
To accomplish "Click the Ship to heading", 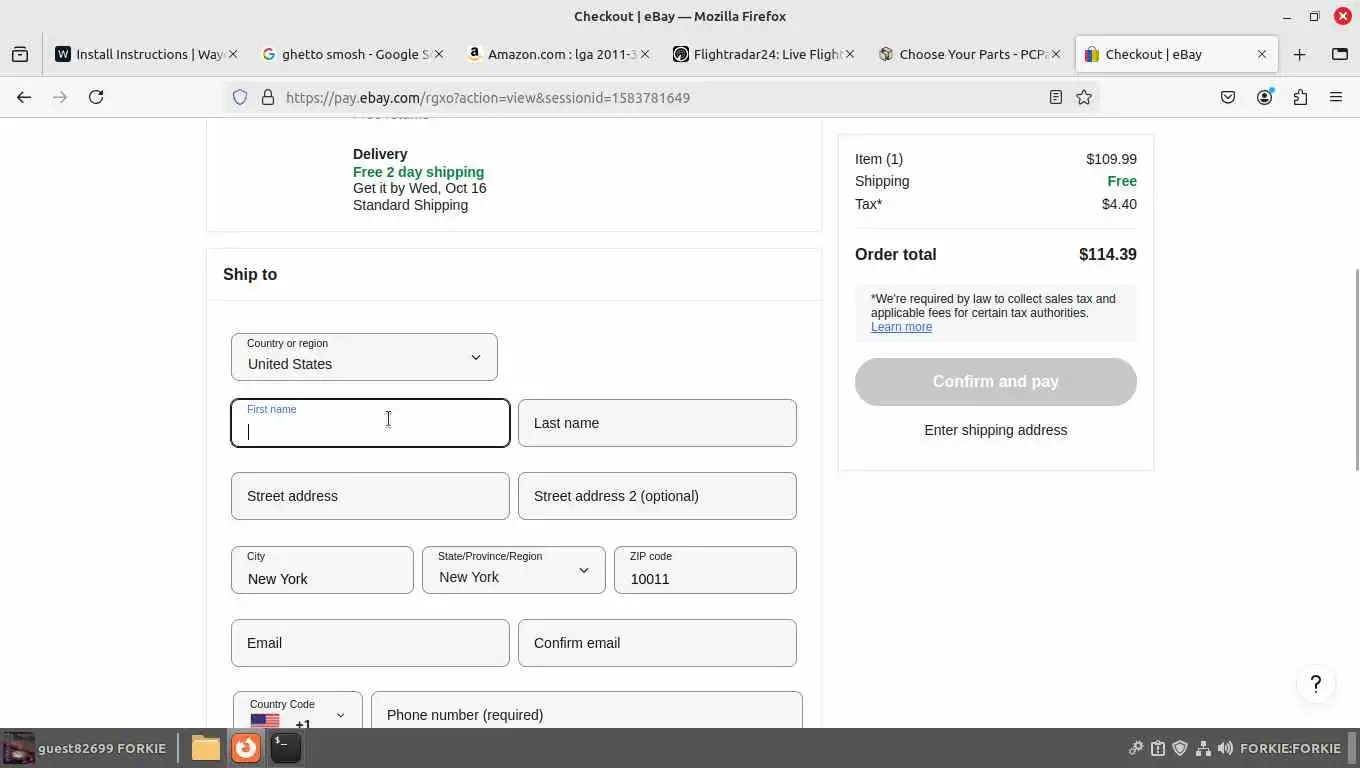I will [x=250, y=274].
